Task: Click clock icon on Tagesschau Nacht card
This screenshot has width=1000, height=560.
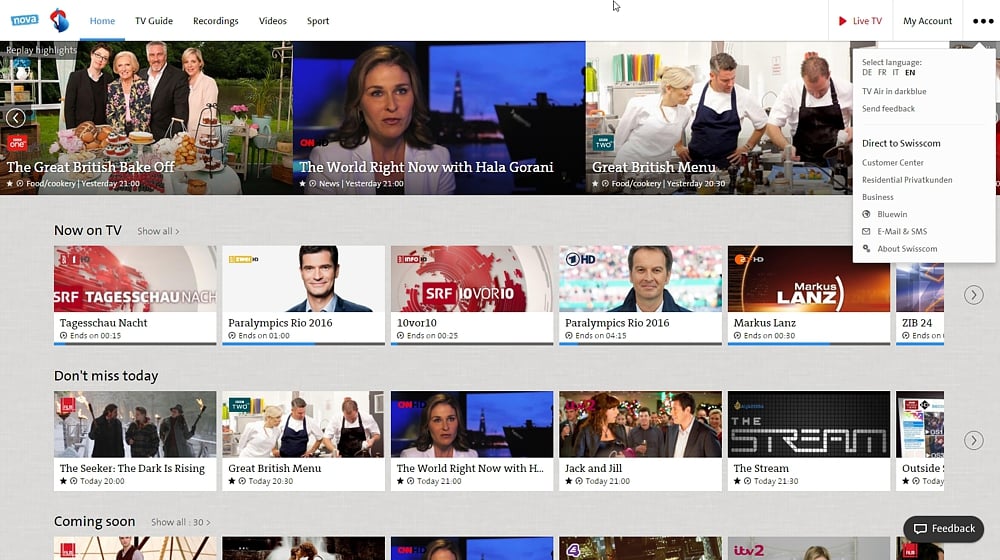Action: point(63,335)
